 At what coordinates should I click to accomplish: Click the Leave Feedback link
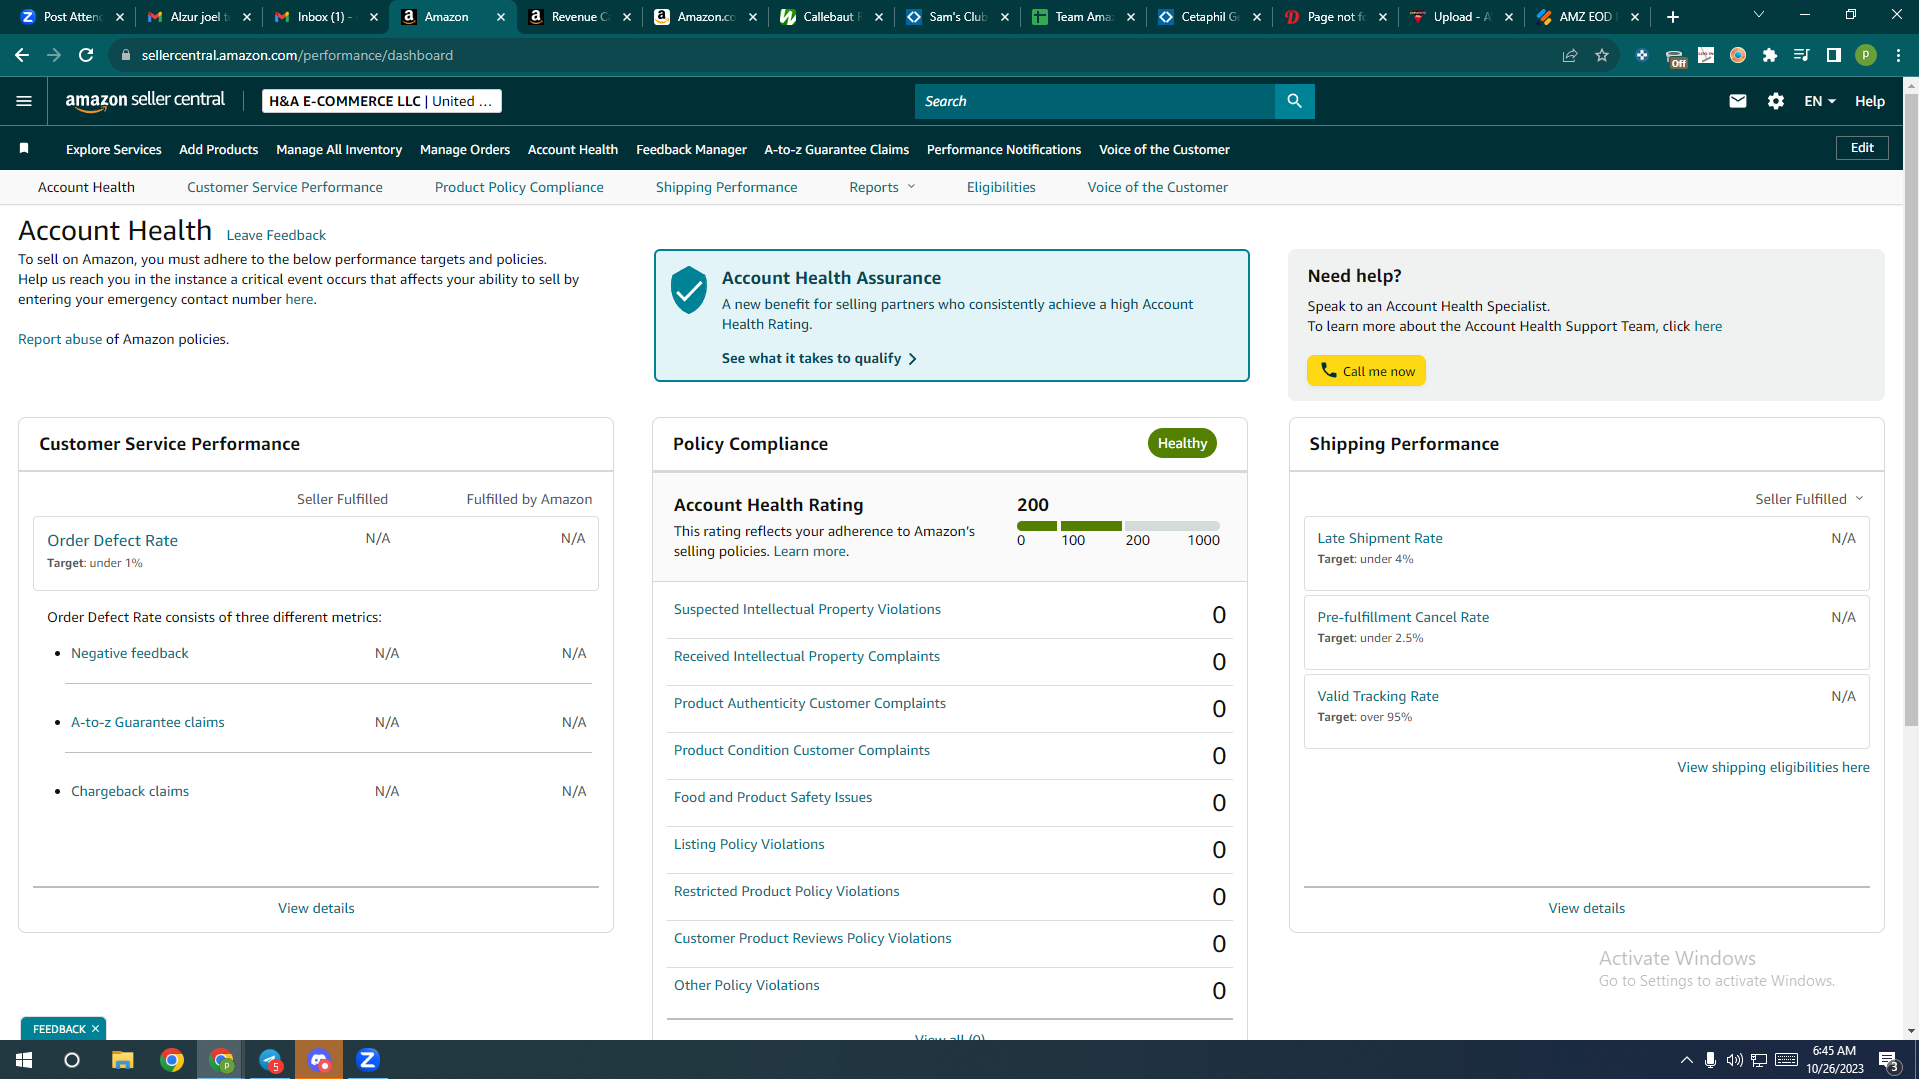point(276,235)
